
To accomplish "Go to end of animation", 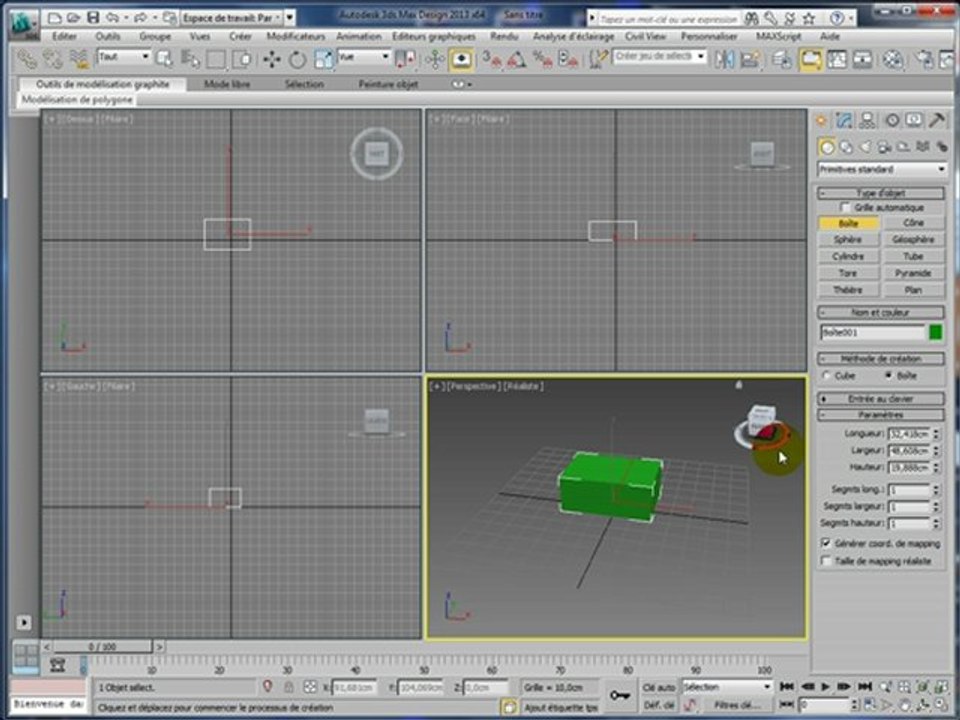I will (864, 687).
